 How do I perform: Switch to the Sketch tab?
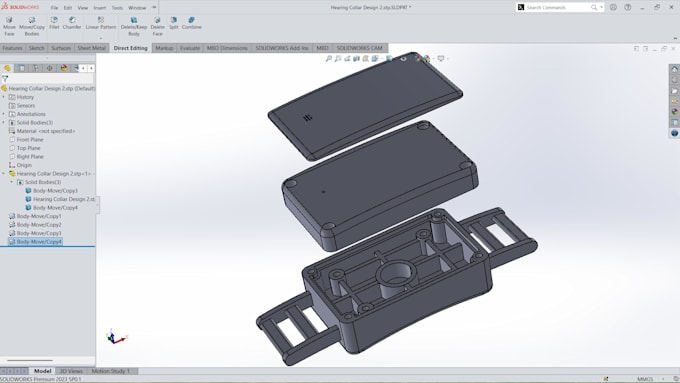coord(36,48)
